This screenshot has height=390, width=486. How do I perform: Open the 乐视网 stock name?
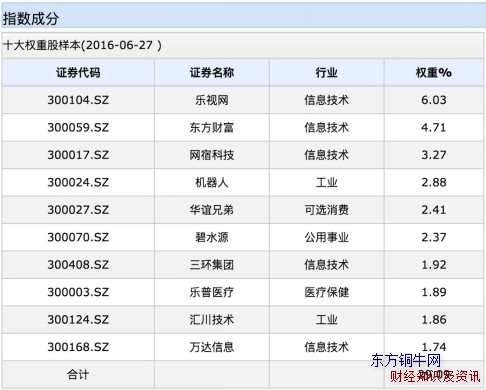click(x=212, y=100)
